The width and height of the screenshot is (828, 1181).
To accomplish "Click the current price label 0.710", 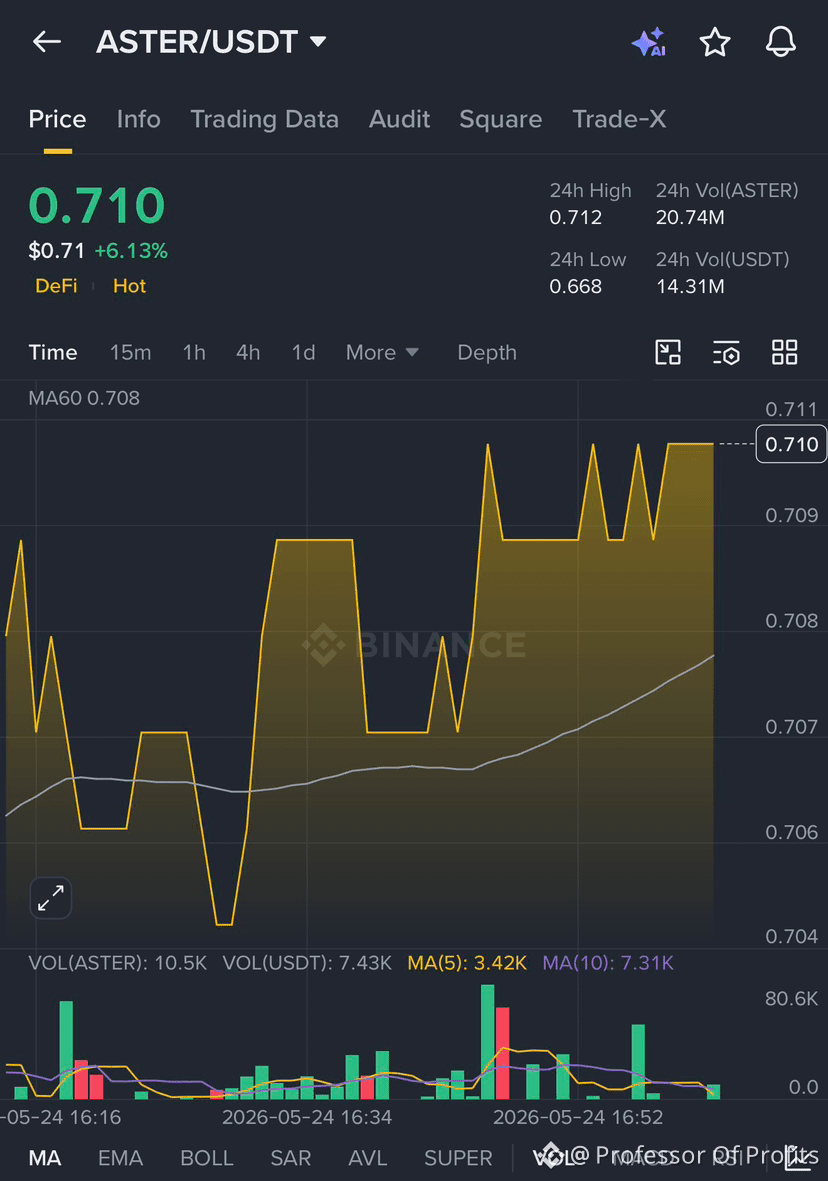I will pos(791,444).
